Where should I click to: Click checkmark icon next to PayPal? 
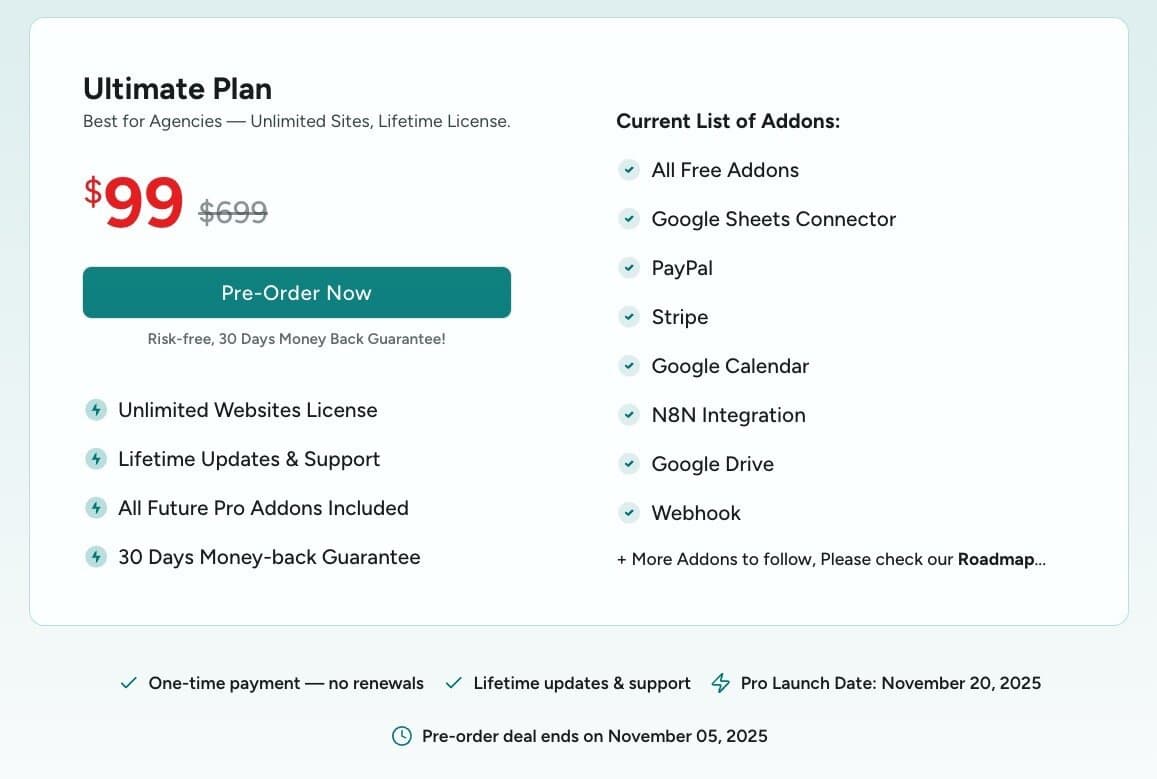point(629,268)
